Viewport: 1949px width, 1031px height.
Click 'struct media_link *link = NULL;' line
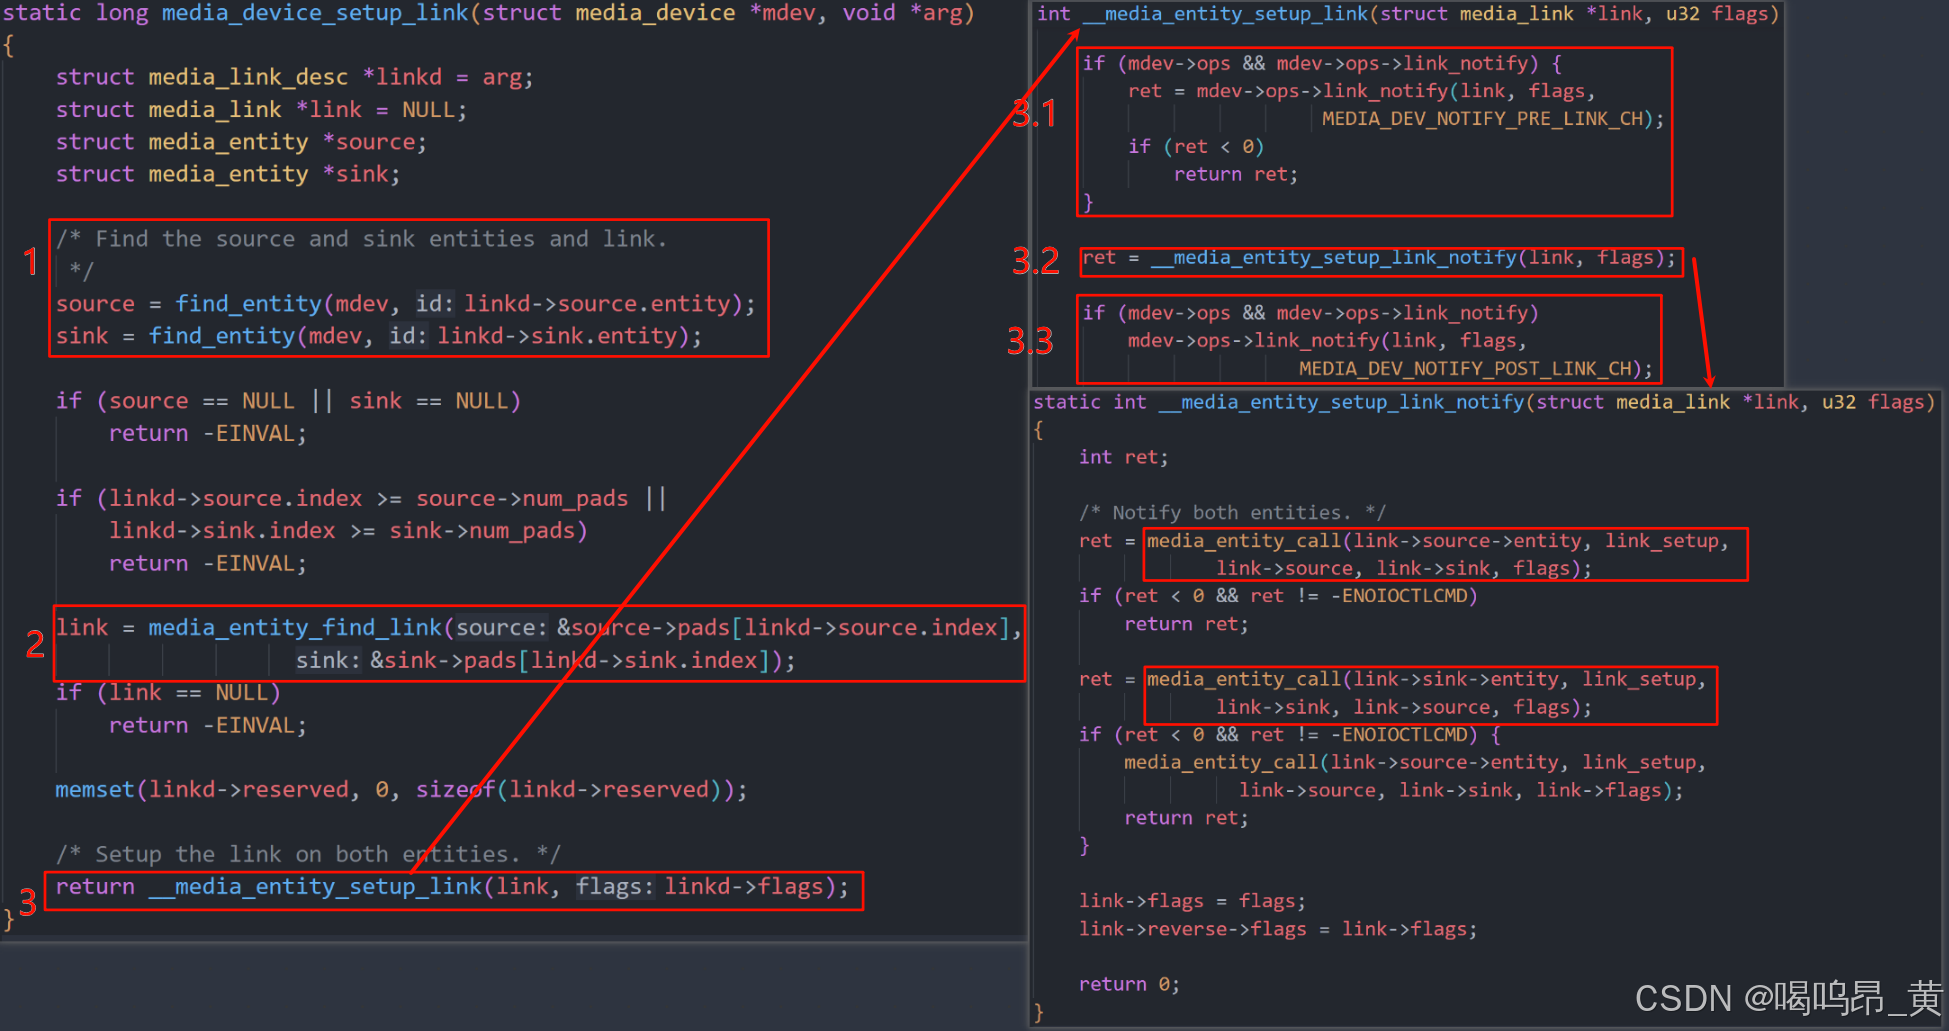(261, 109)
